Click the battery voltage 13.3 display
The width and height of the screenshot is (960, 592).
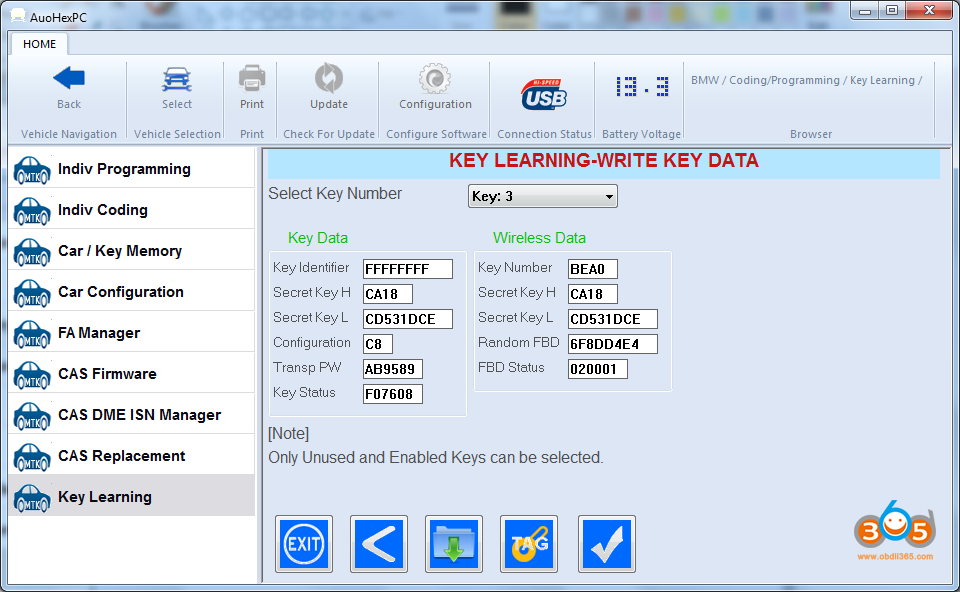642,87
